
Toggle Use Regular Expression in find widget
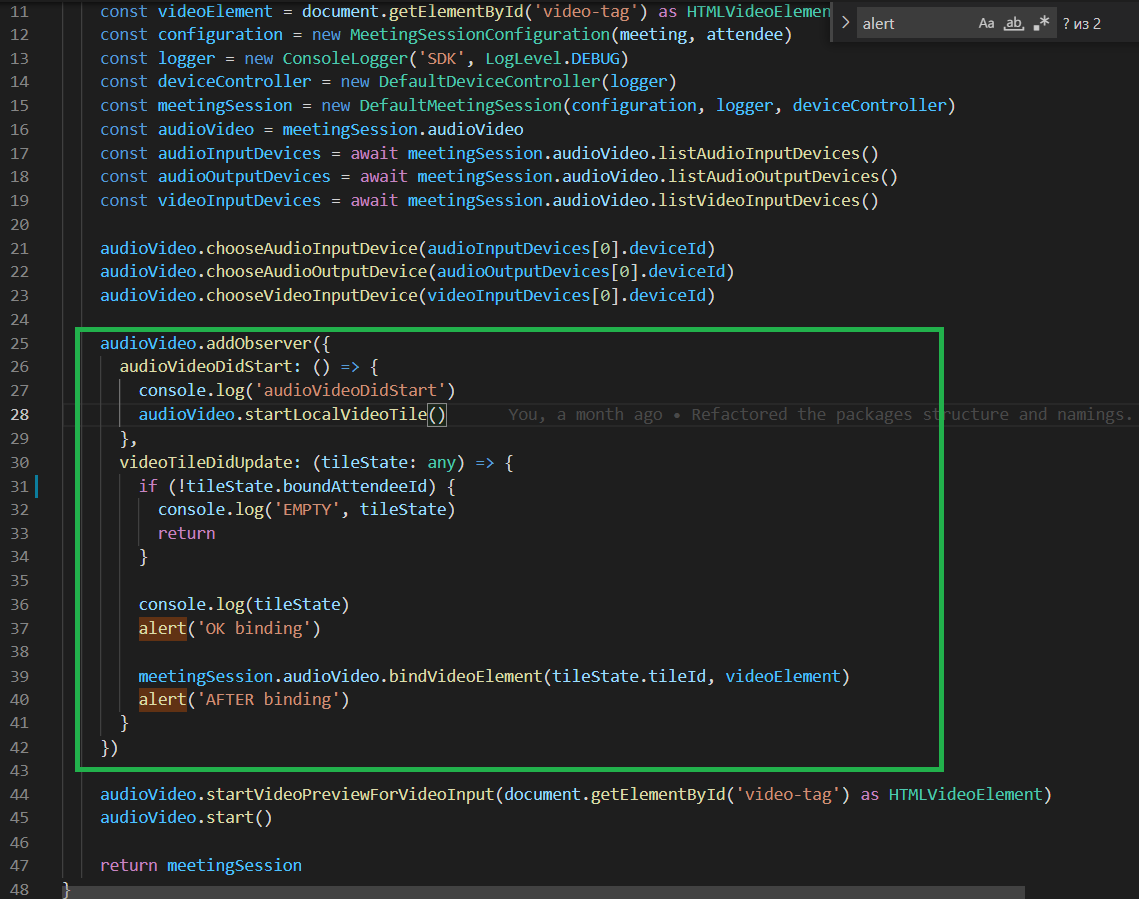click(x=1042, y=23)
